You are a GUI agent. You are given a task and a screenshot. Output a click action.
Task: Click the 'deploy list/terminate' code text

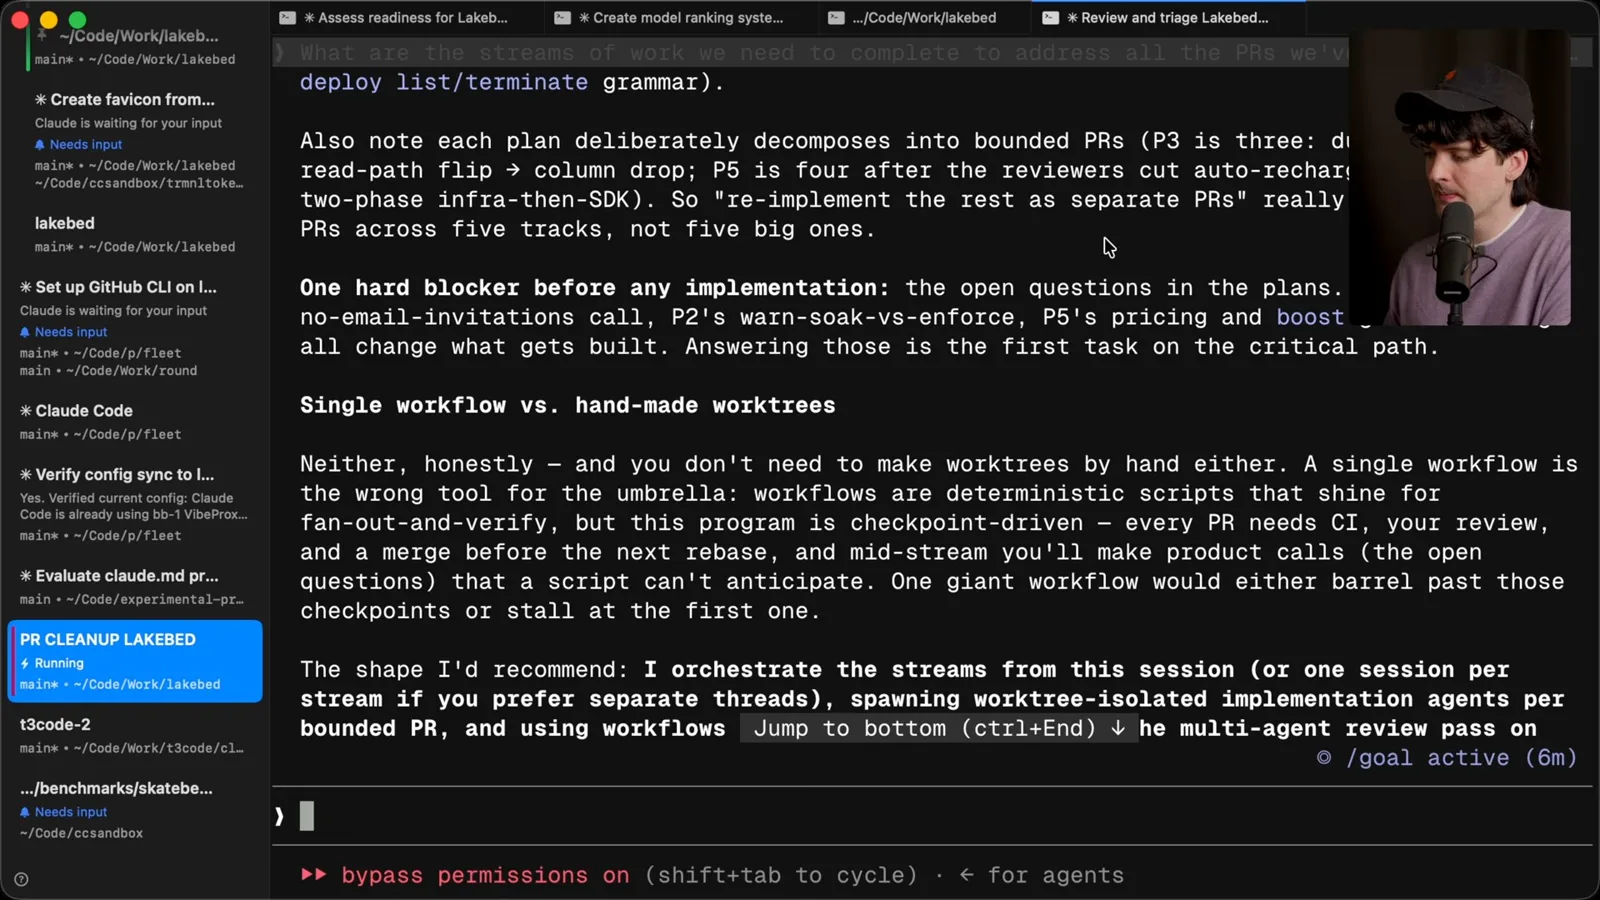(x=444, y=82)
